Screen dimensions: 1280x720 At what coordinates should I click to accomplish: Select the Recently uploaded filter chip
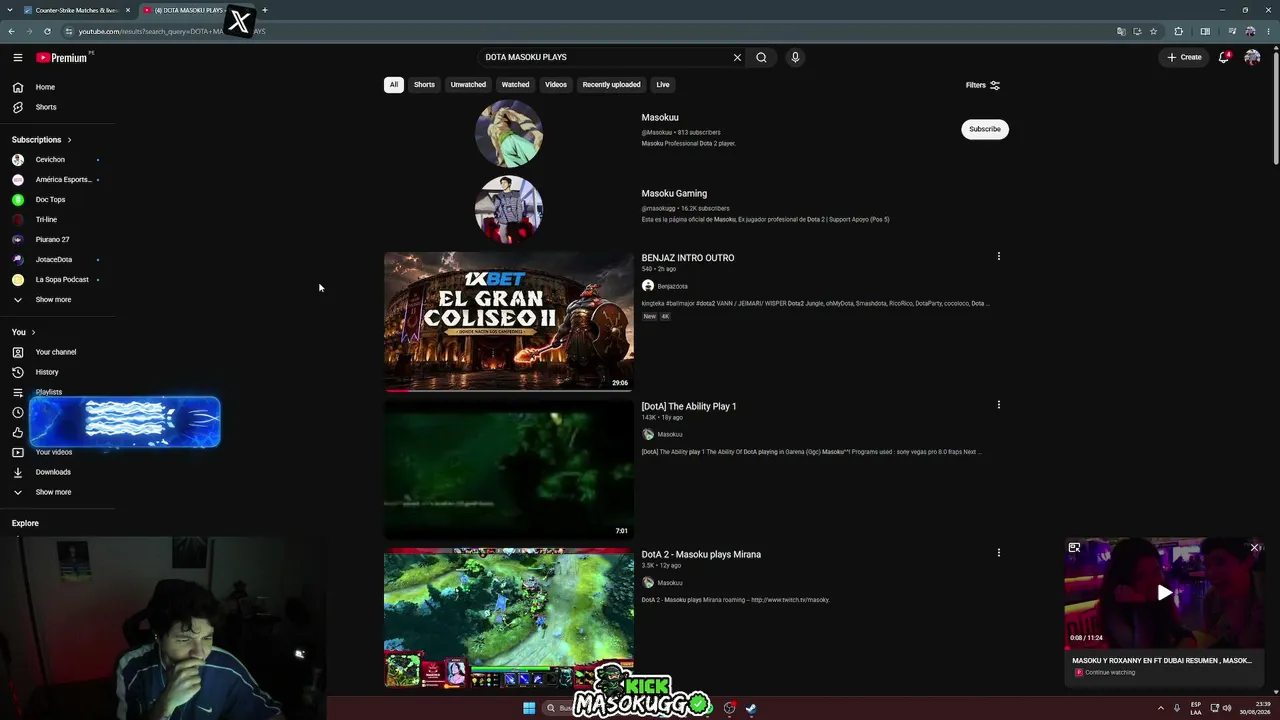point(612,85)
